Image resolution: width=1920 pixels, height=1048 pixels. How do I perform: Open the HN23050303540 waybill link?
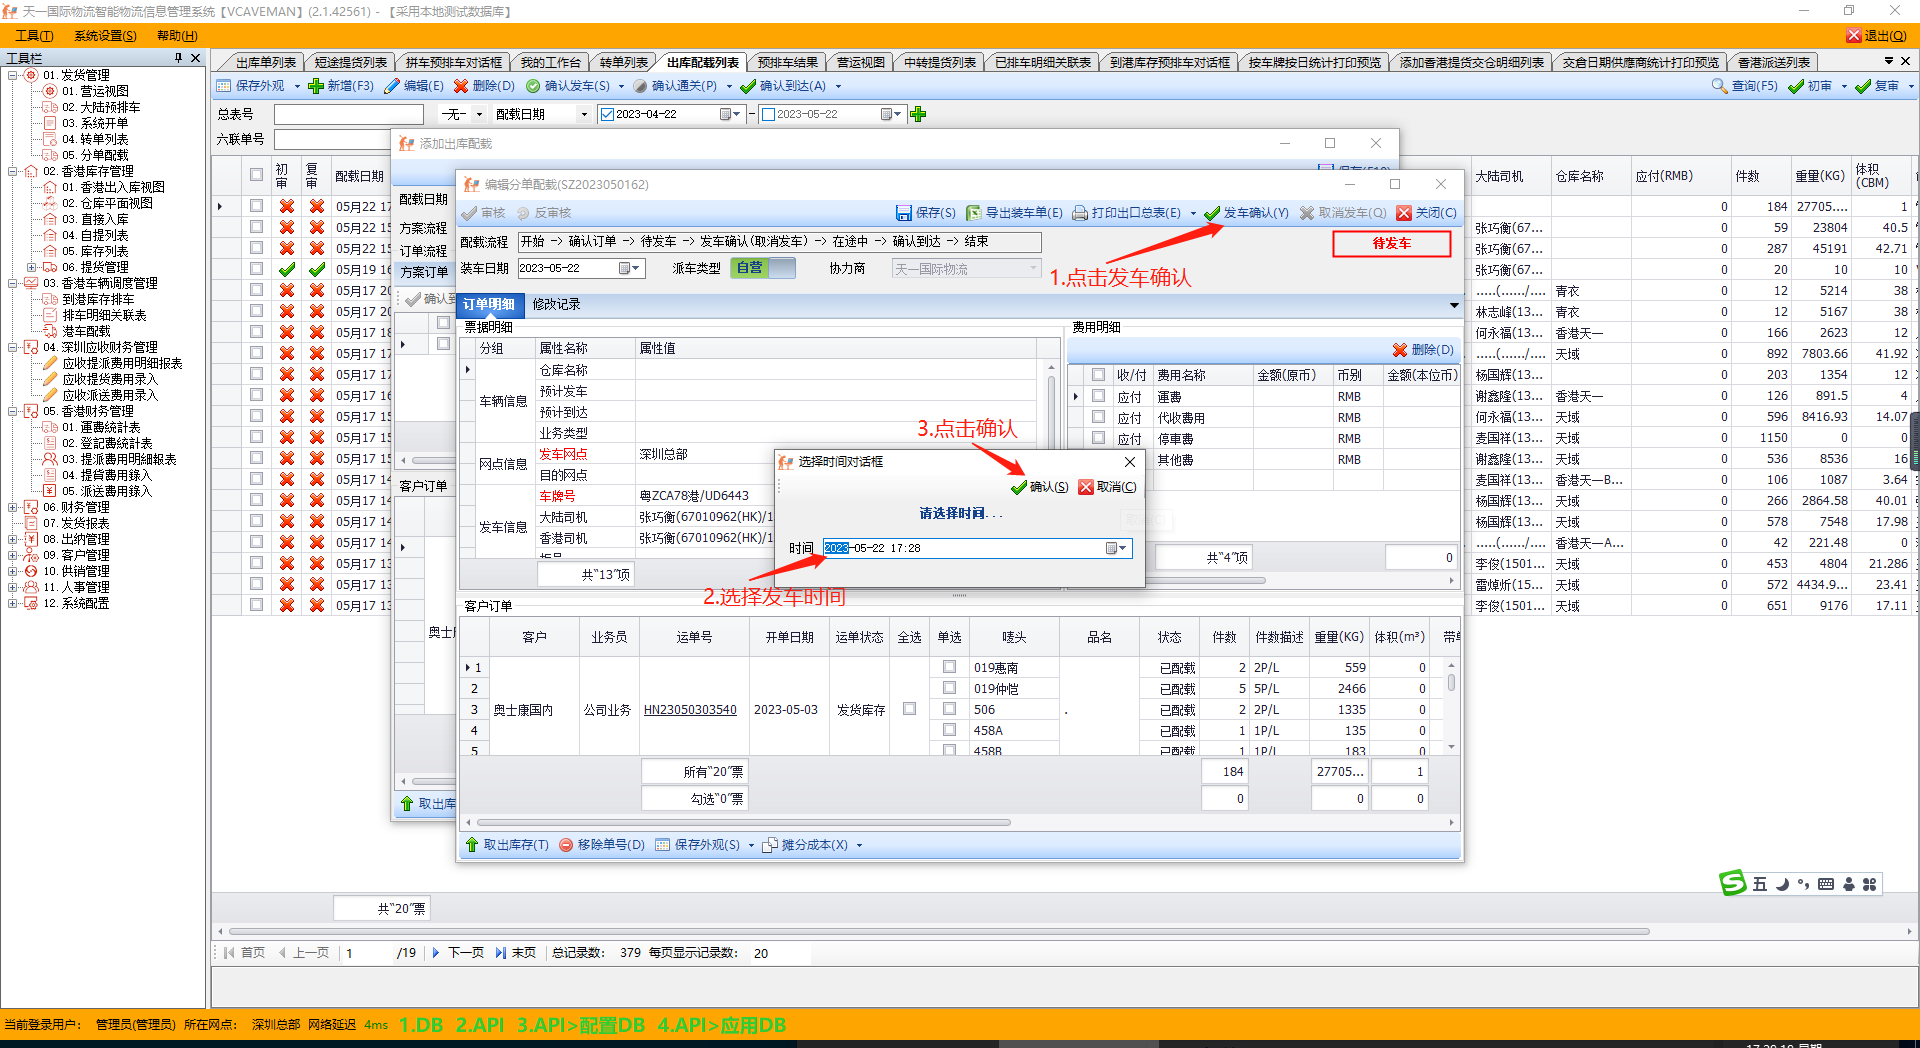(x=690, y=710)
